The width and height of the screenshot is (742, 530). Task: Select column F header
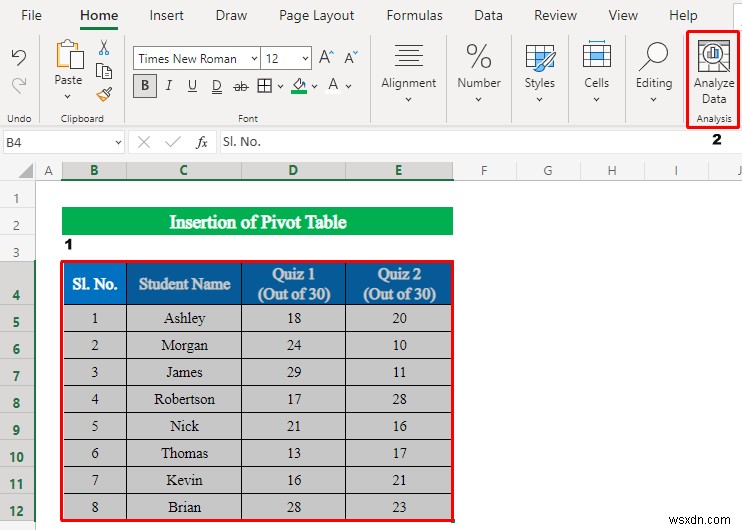(x=484, y=170)
